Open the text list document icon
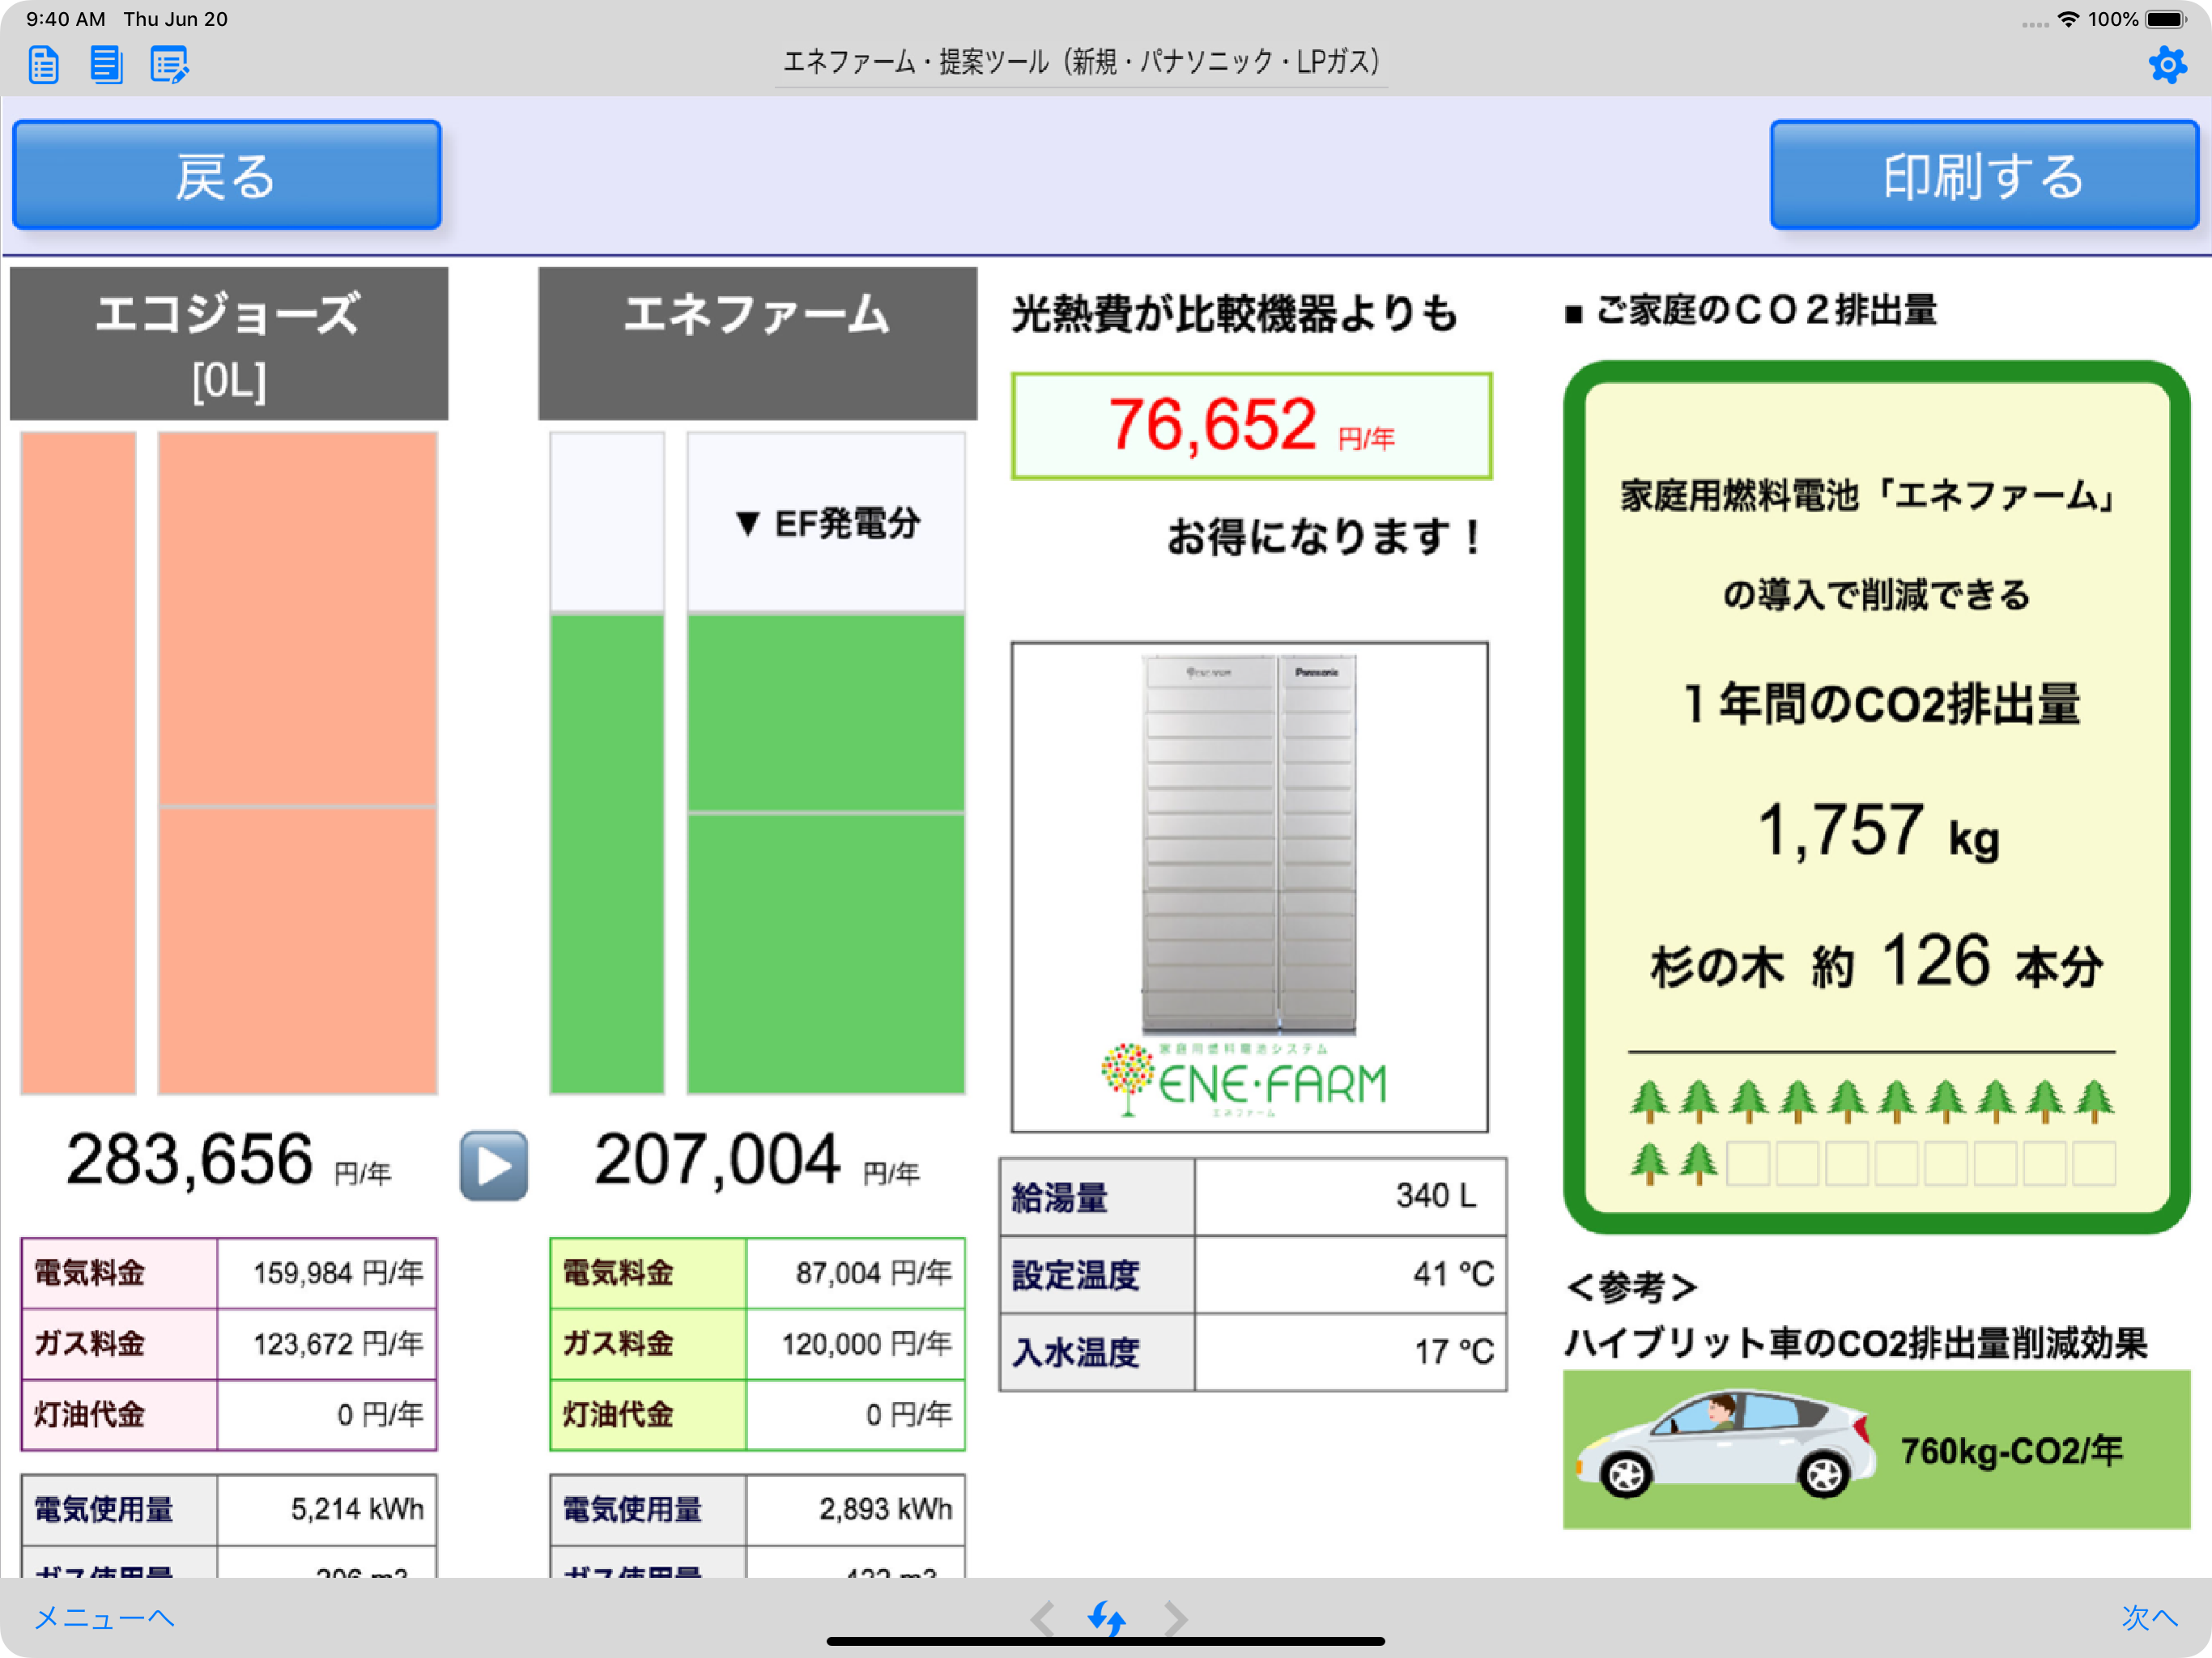Image resolution: width=2212 pixels, height=1658 pixels. click(106, 65)
